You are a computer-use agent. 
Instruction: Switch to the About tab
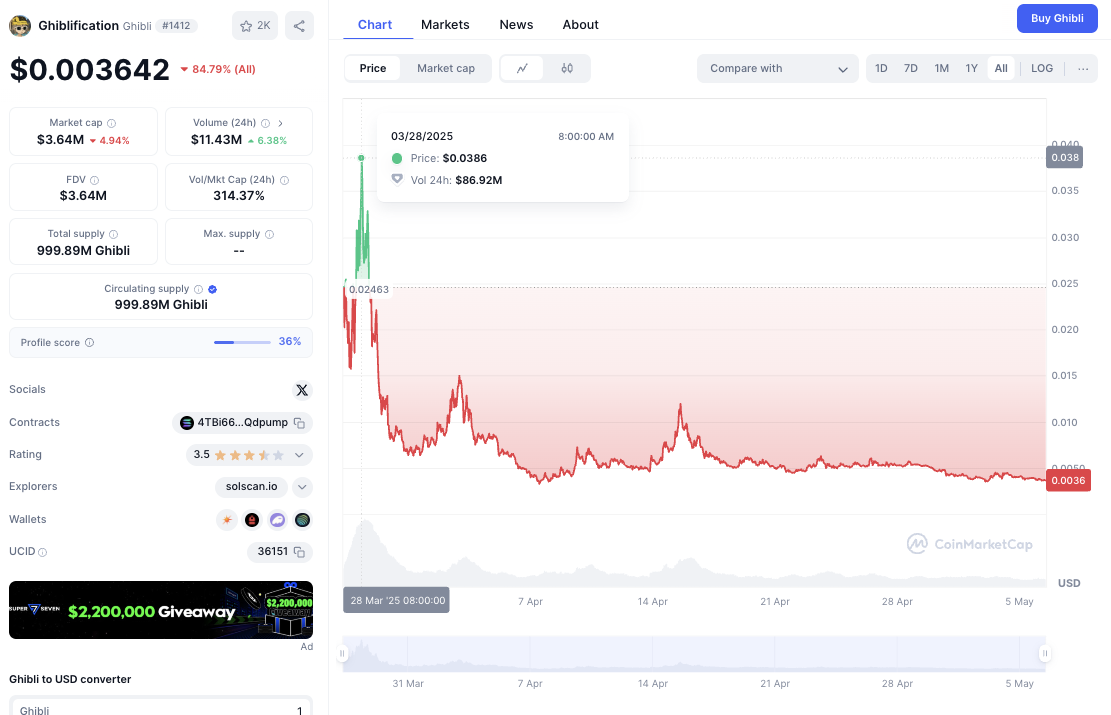580,25
